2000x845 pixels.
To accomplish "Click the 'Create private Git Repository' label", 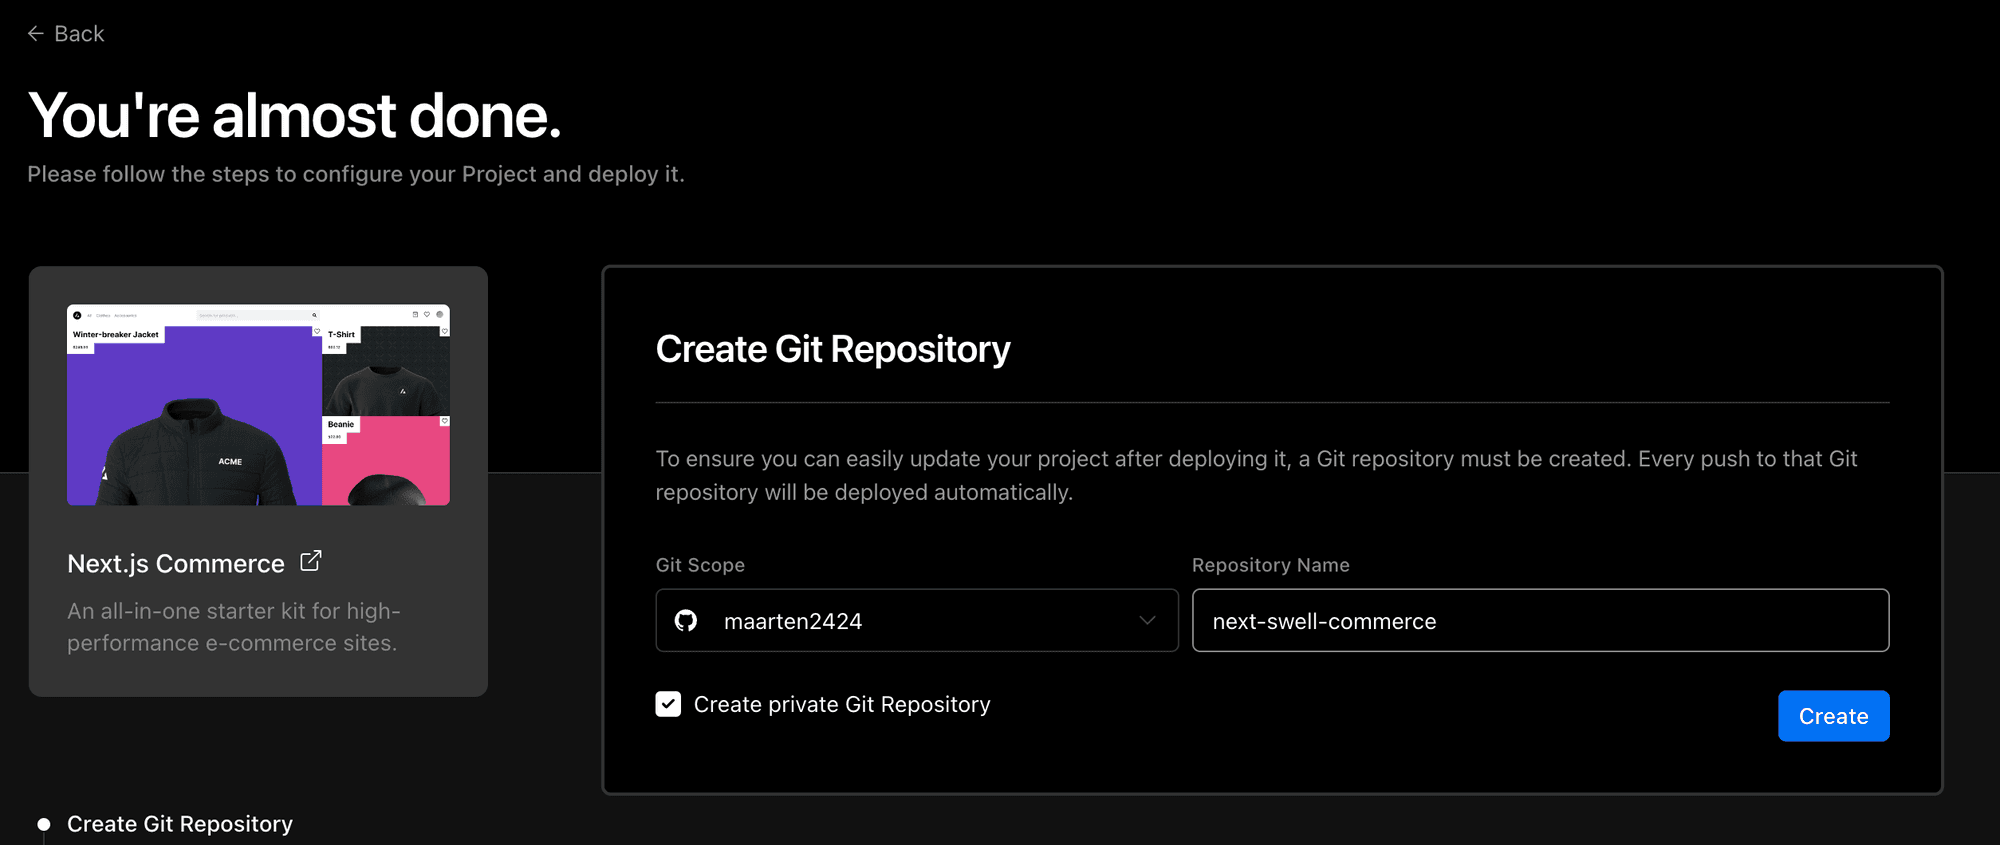I will (x=842, y=705).
